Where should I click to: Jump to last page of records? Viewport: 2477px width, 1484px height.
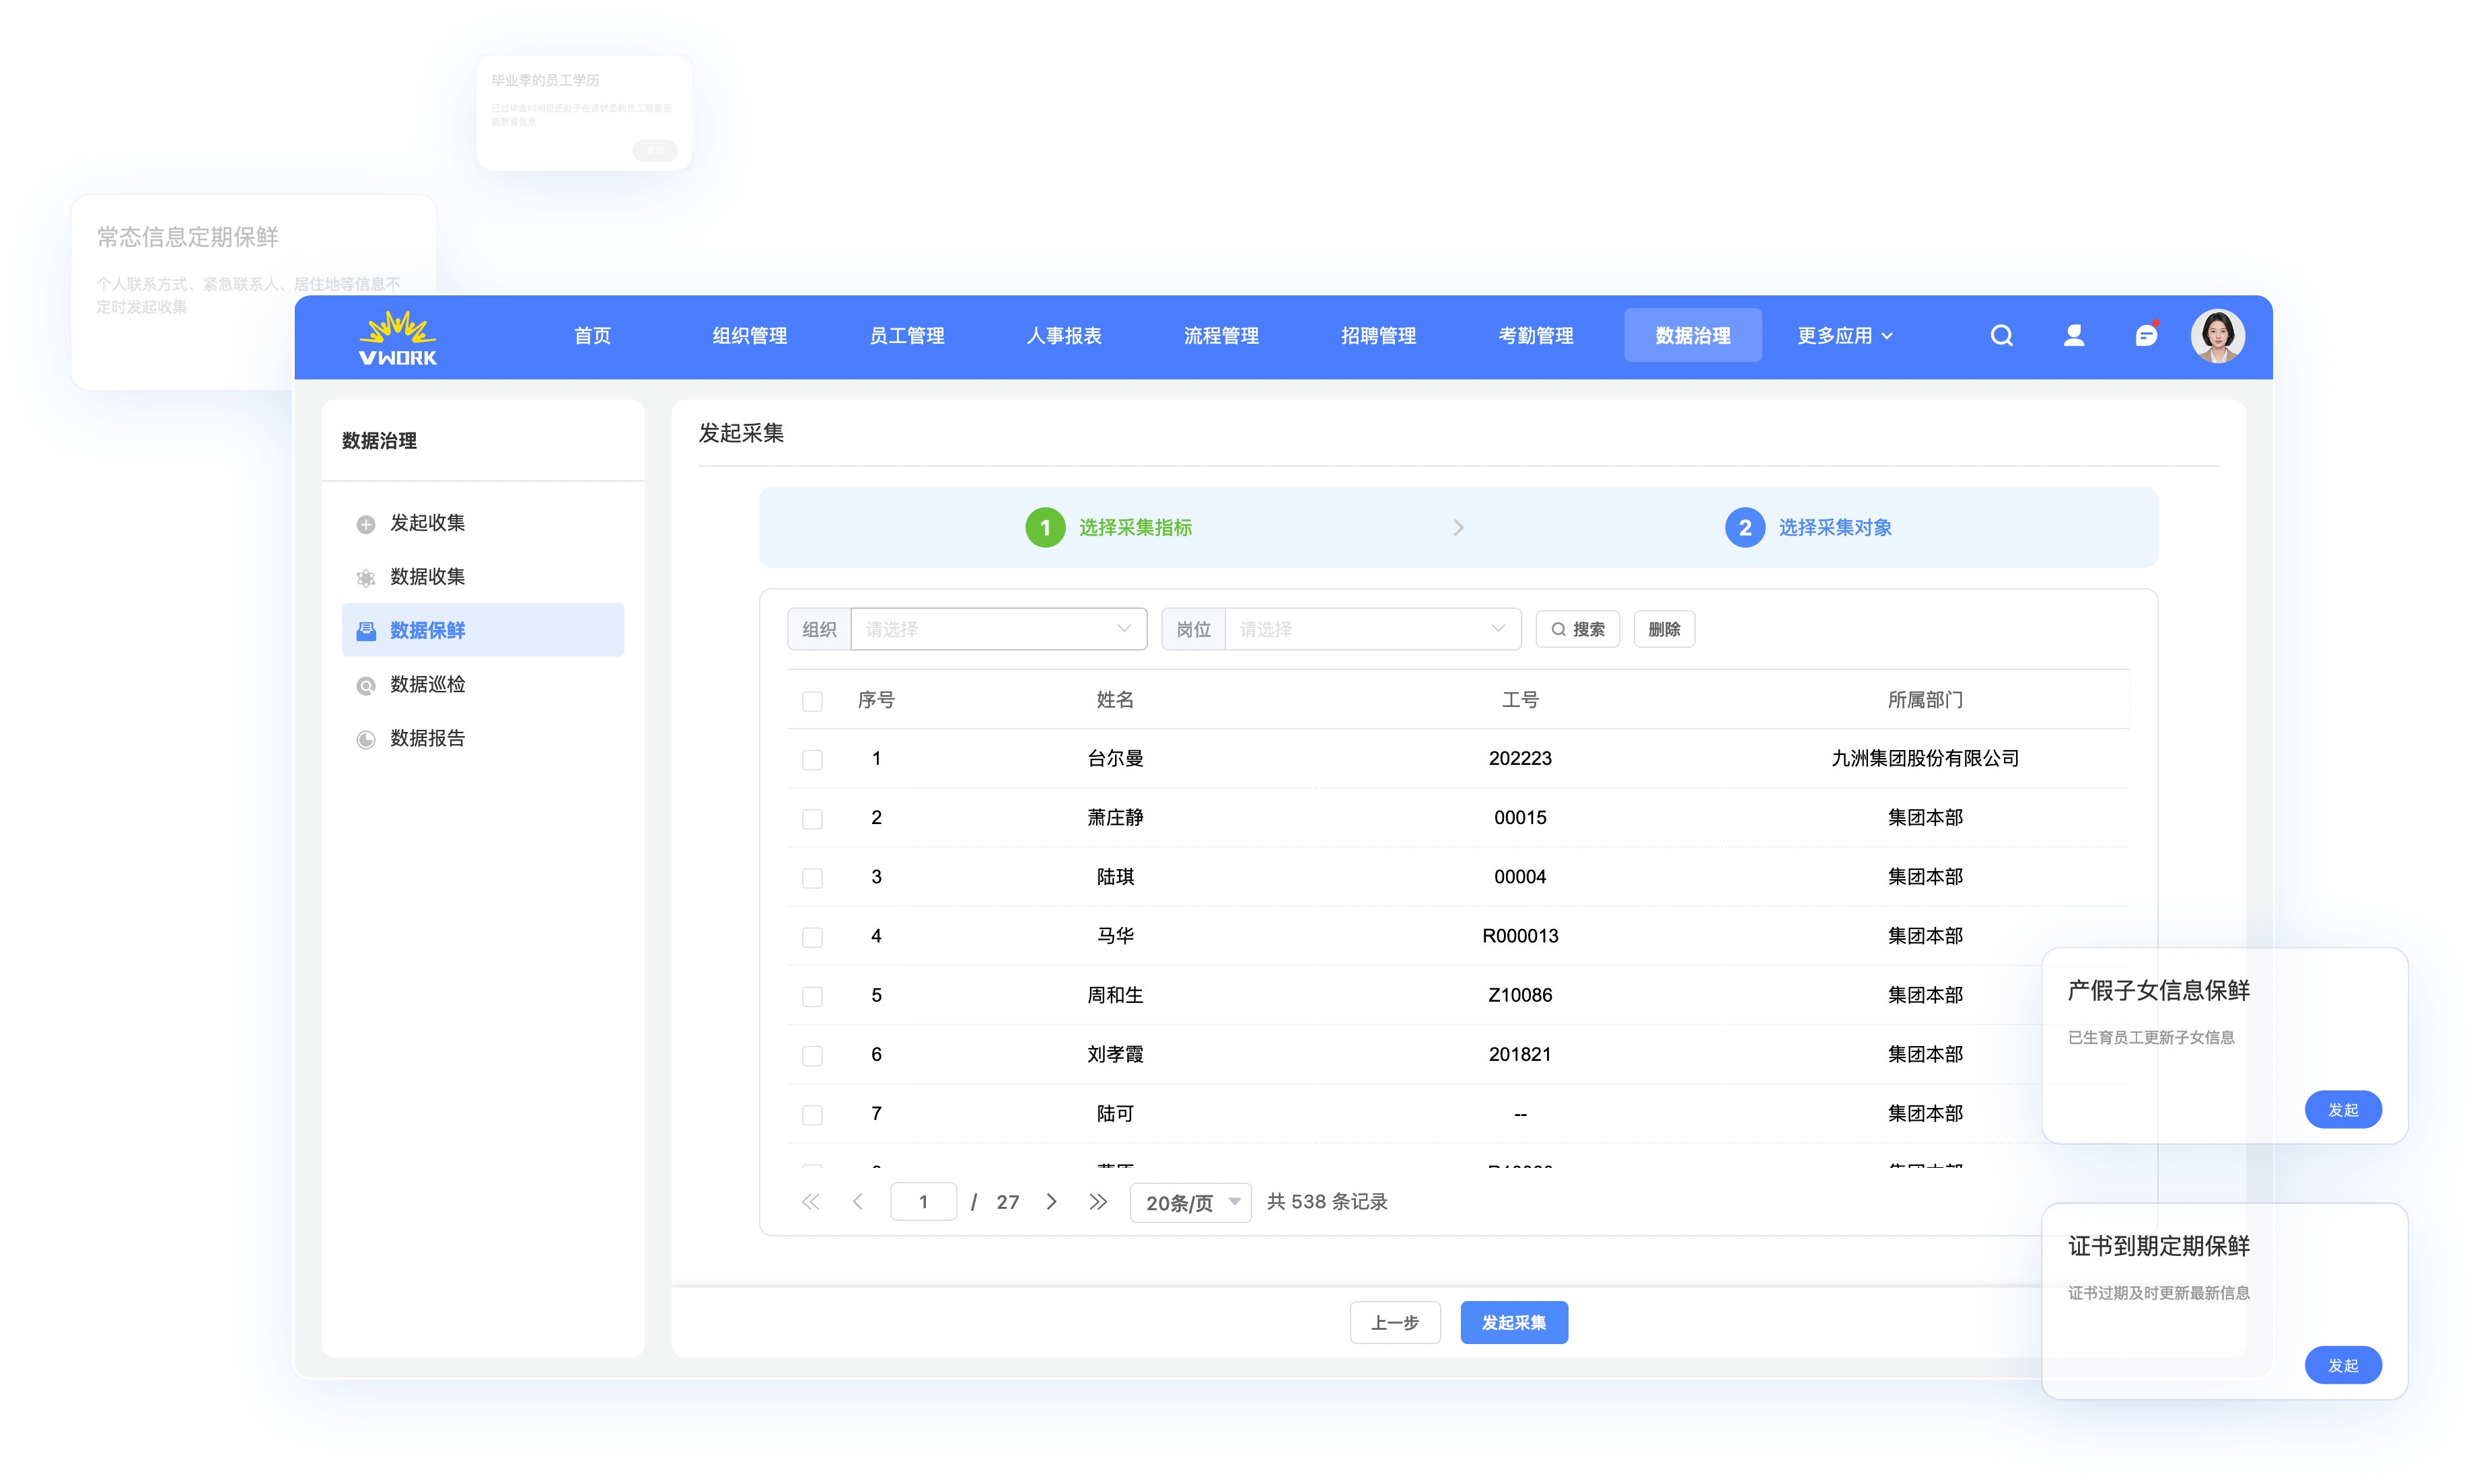pos(1098,1202)
